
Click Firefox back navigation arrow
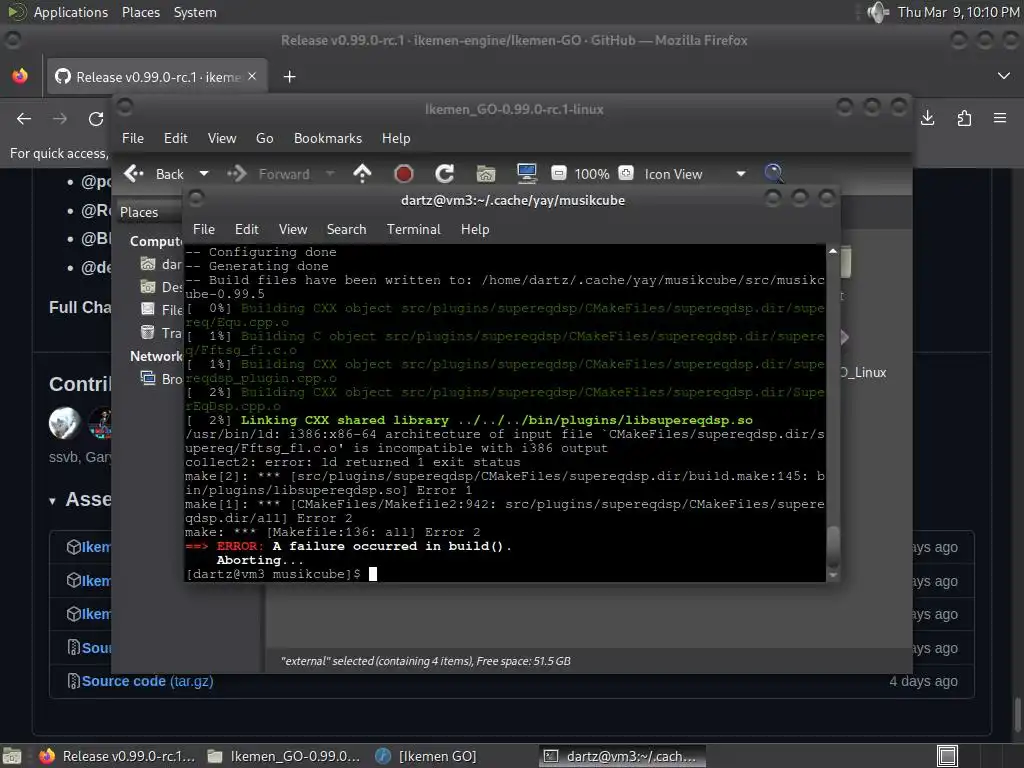pyautogui.click(x=24, y=119)
